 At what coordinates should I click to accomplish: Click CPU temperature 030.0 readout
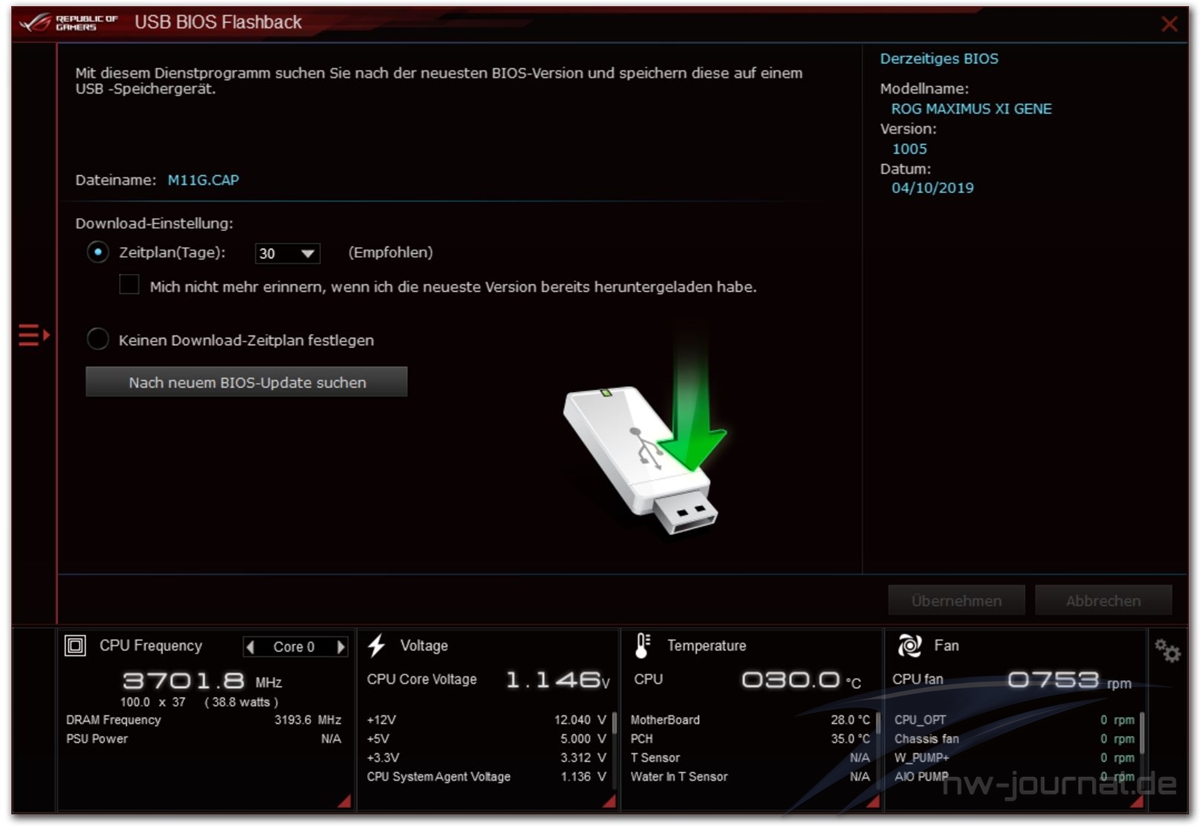click(x=801, y=680)
